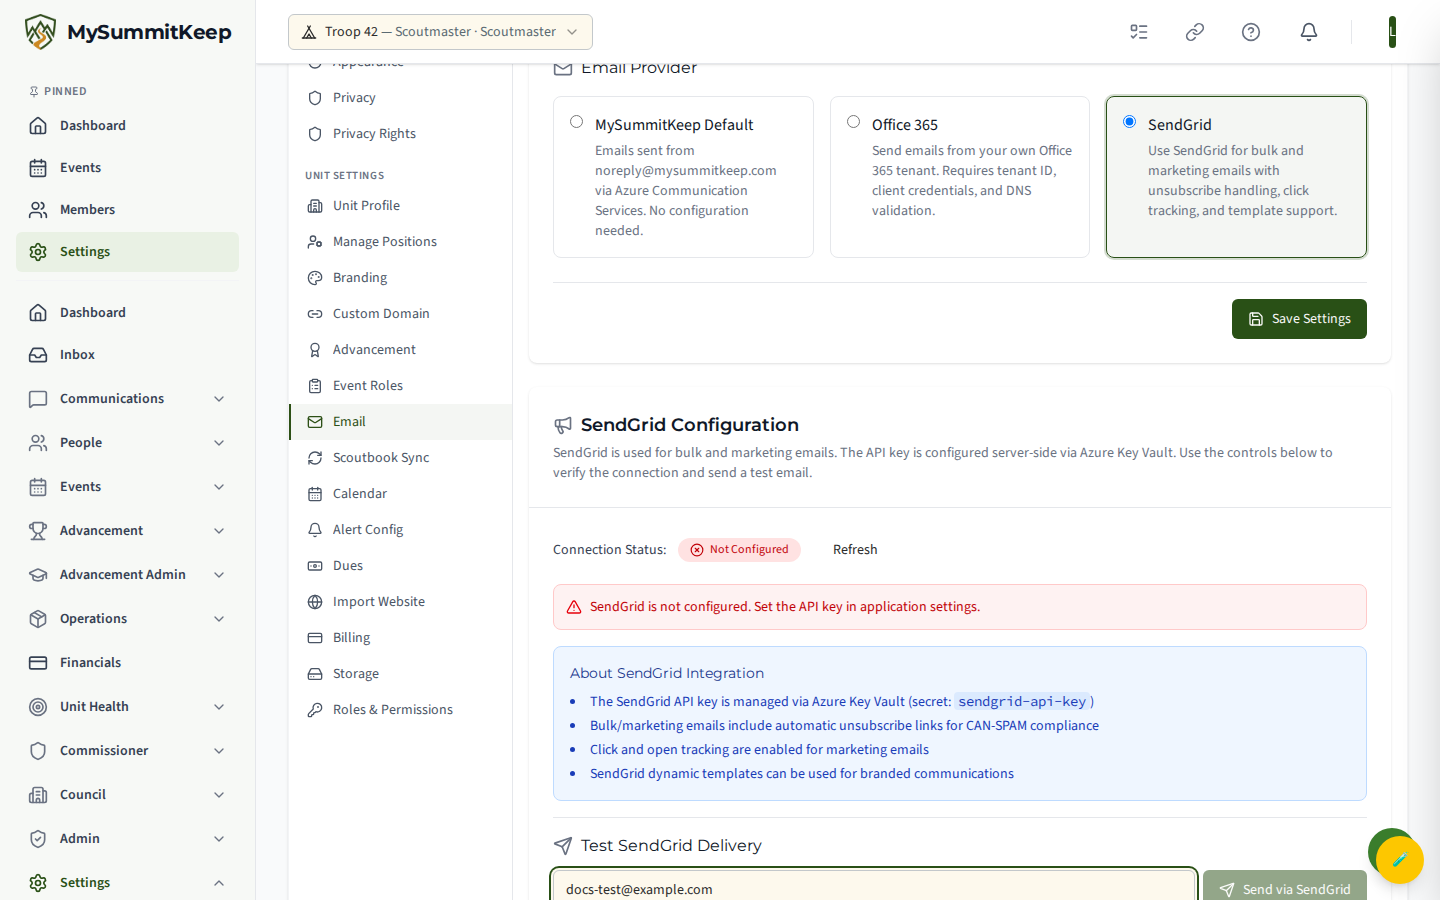The width and height of the screenshot is (1440, 900).
Task: Click the Manage Positions icon
Action: [315, 242]
